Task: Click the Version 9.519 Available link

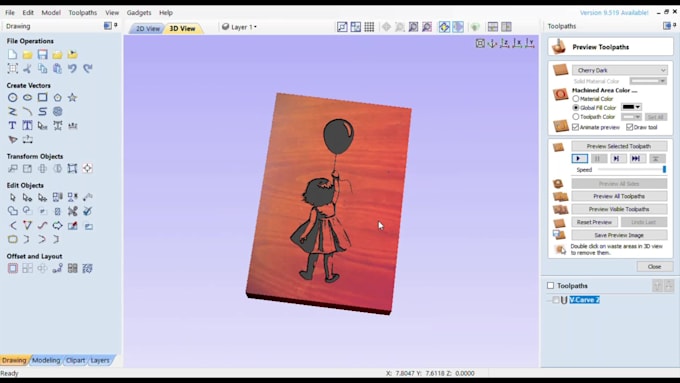Action: [x=614, y=13]
